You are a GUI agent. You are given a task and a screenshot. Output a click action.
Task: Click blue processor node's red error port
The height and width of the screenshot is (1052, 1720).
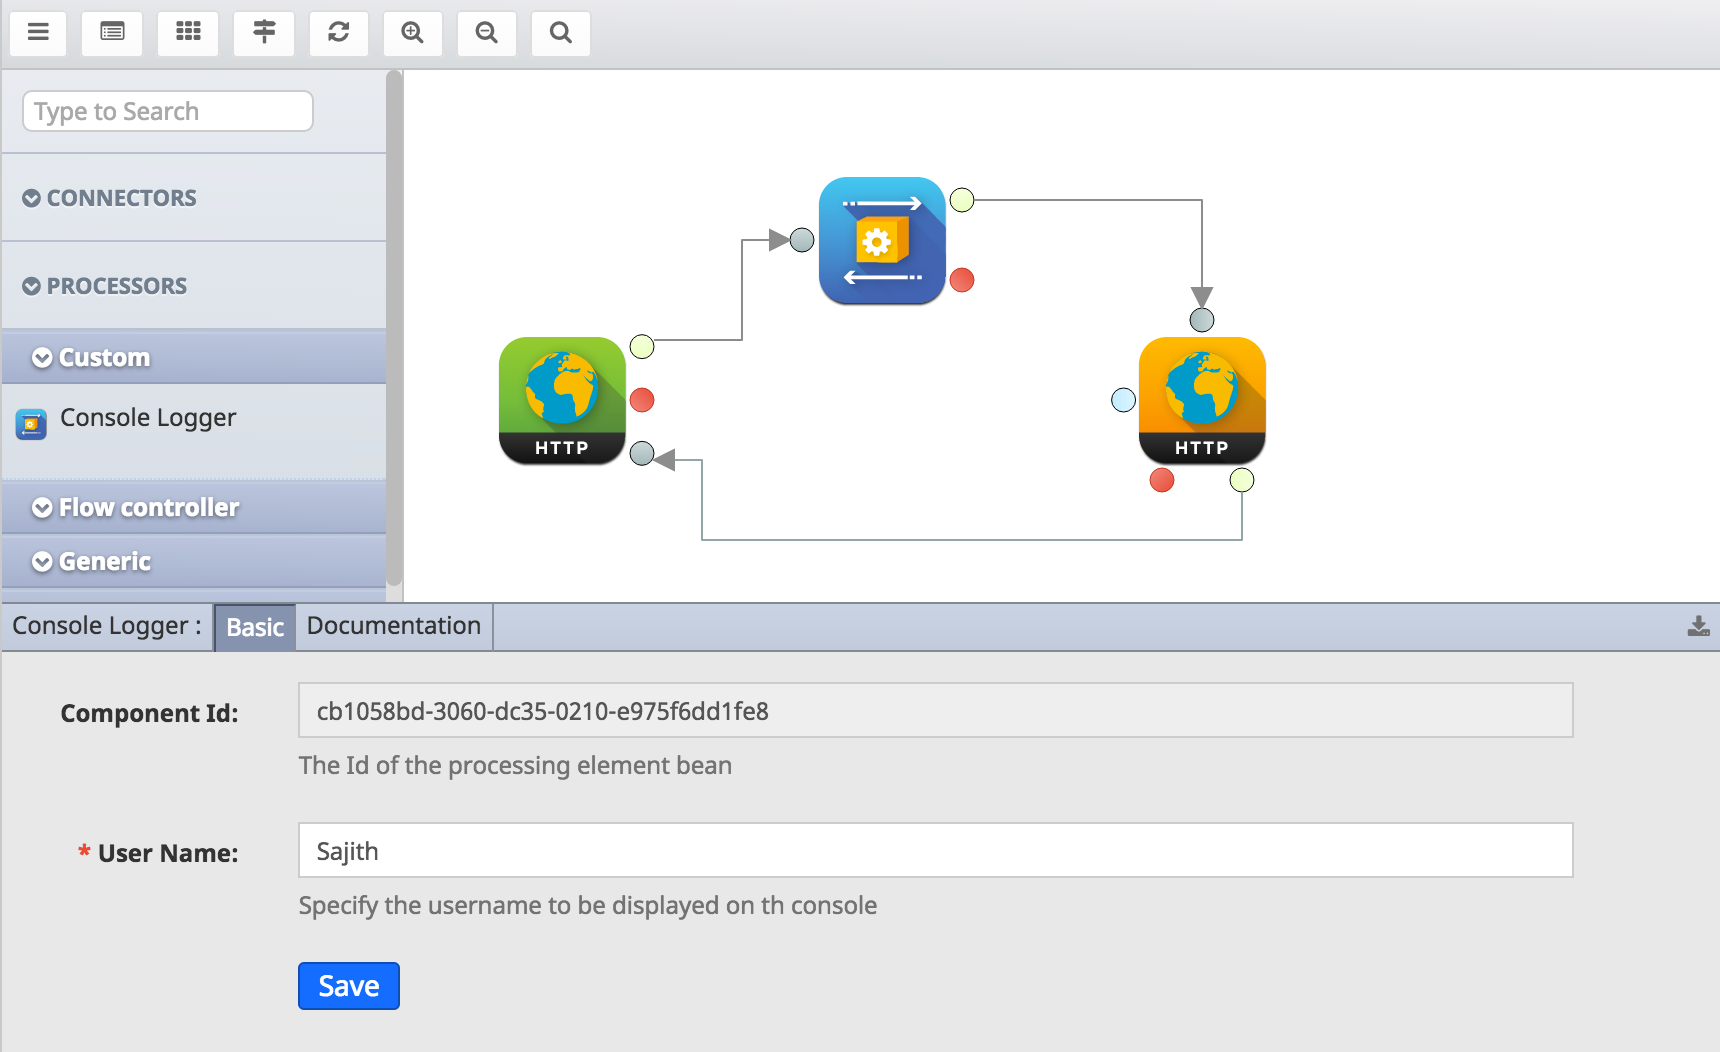[962, 280]
